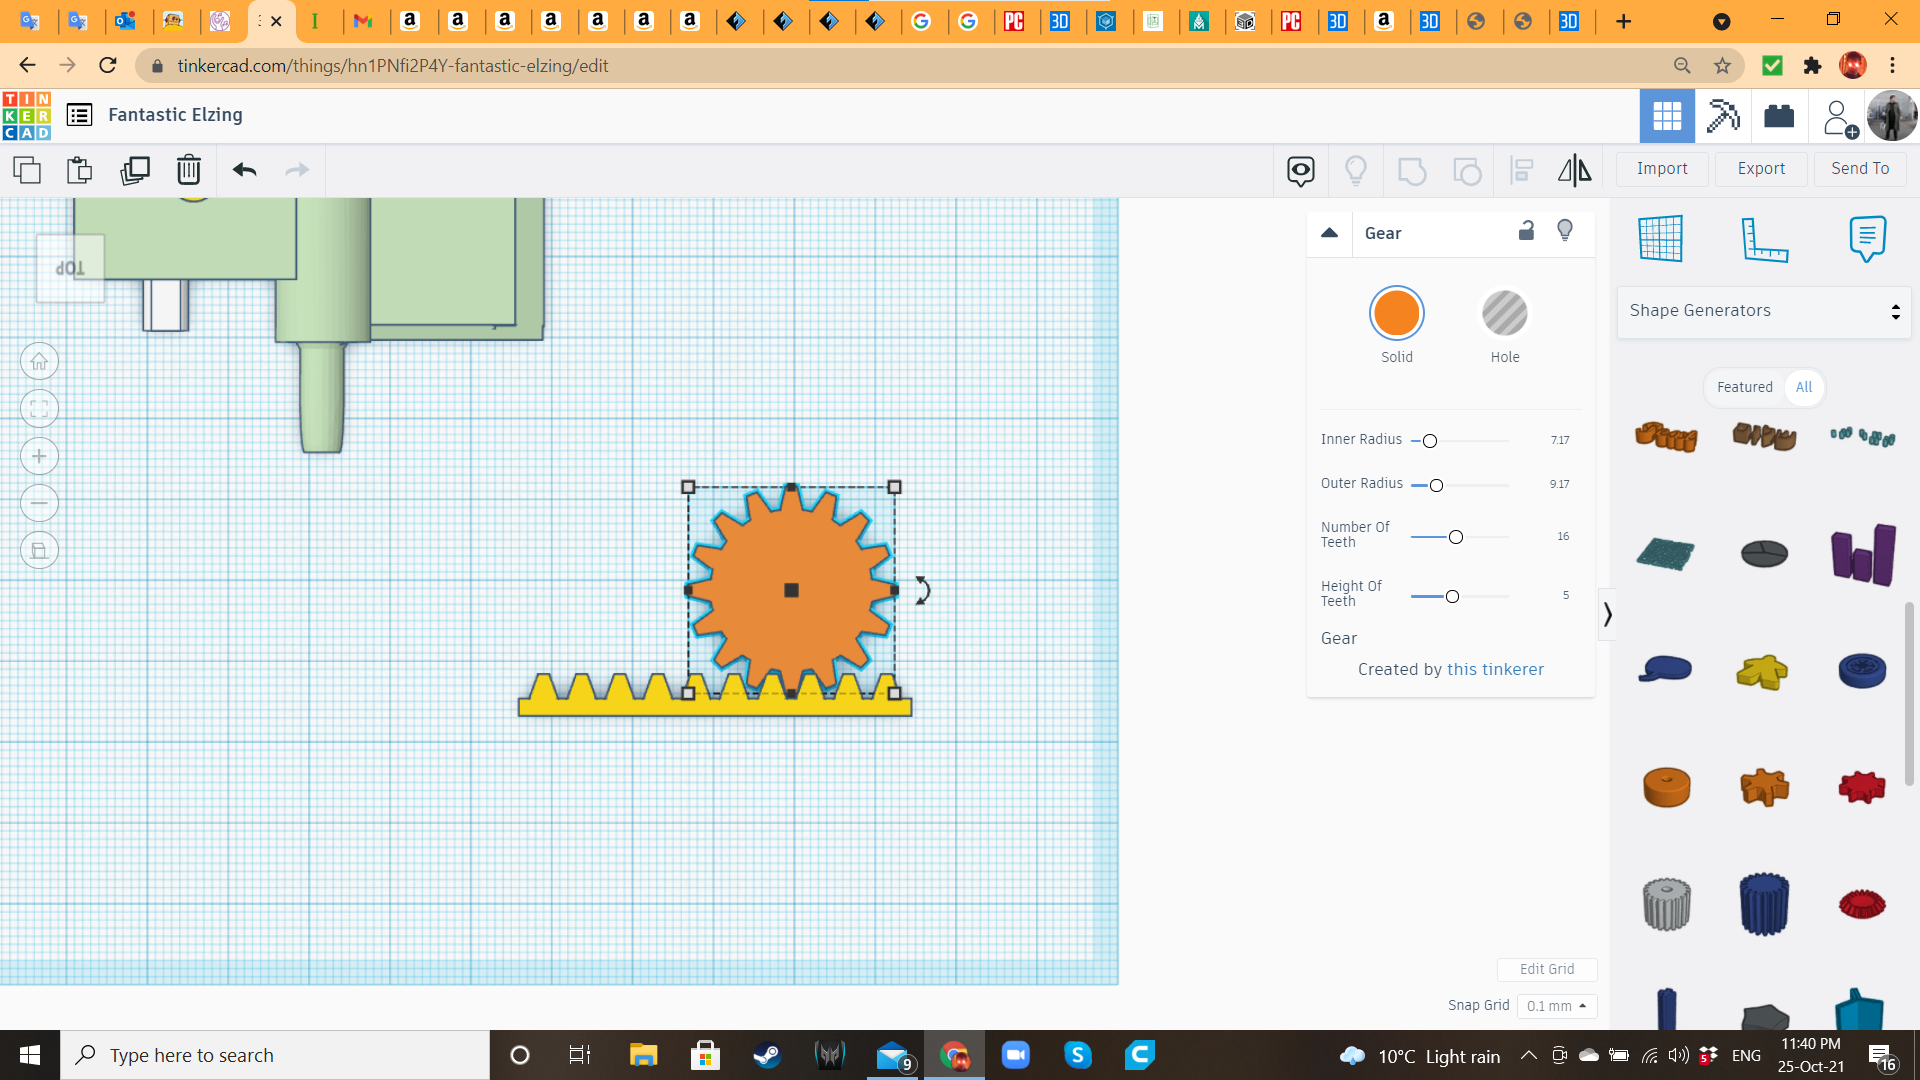The width and height of the screenshot is (1920, 1080).
Task: Toggle the gear lock editing icon
Action: point(1526,231)
